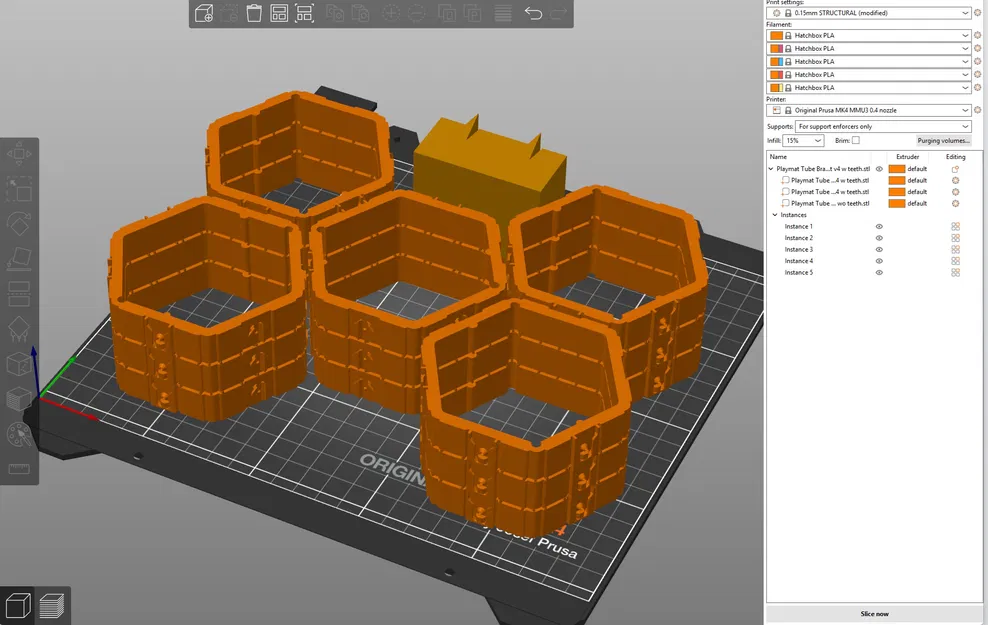Select the Measure ruler tool
988x625 pixels.
[19, 469]
